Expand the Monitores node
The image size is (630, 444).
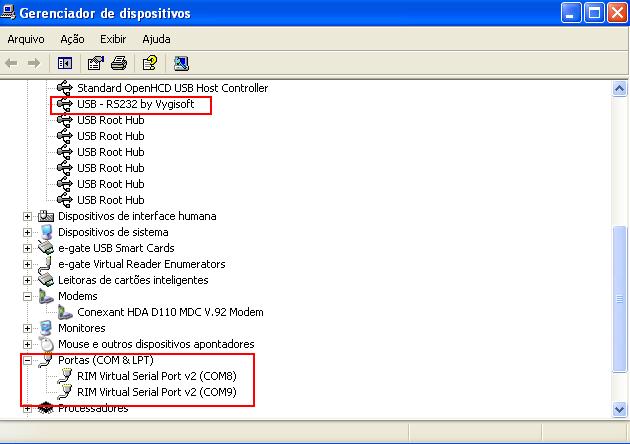27,328
